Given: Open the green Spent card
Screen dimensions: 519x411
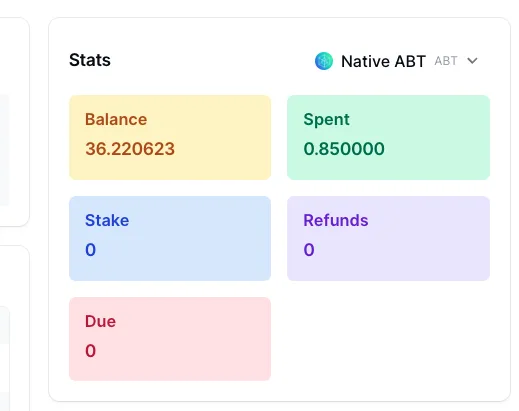Looking at the screenshot, I should (388, 137).
